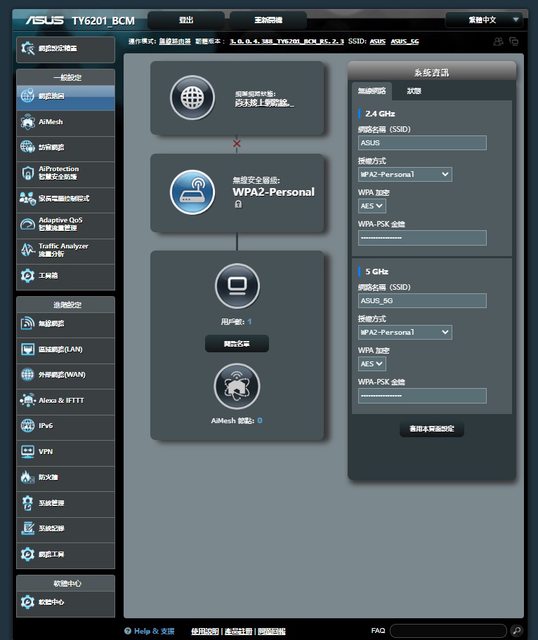Open AiMesh in the sidebar
538x640 pixels.
[65, 122]
